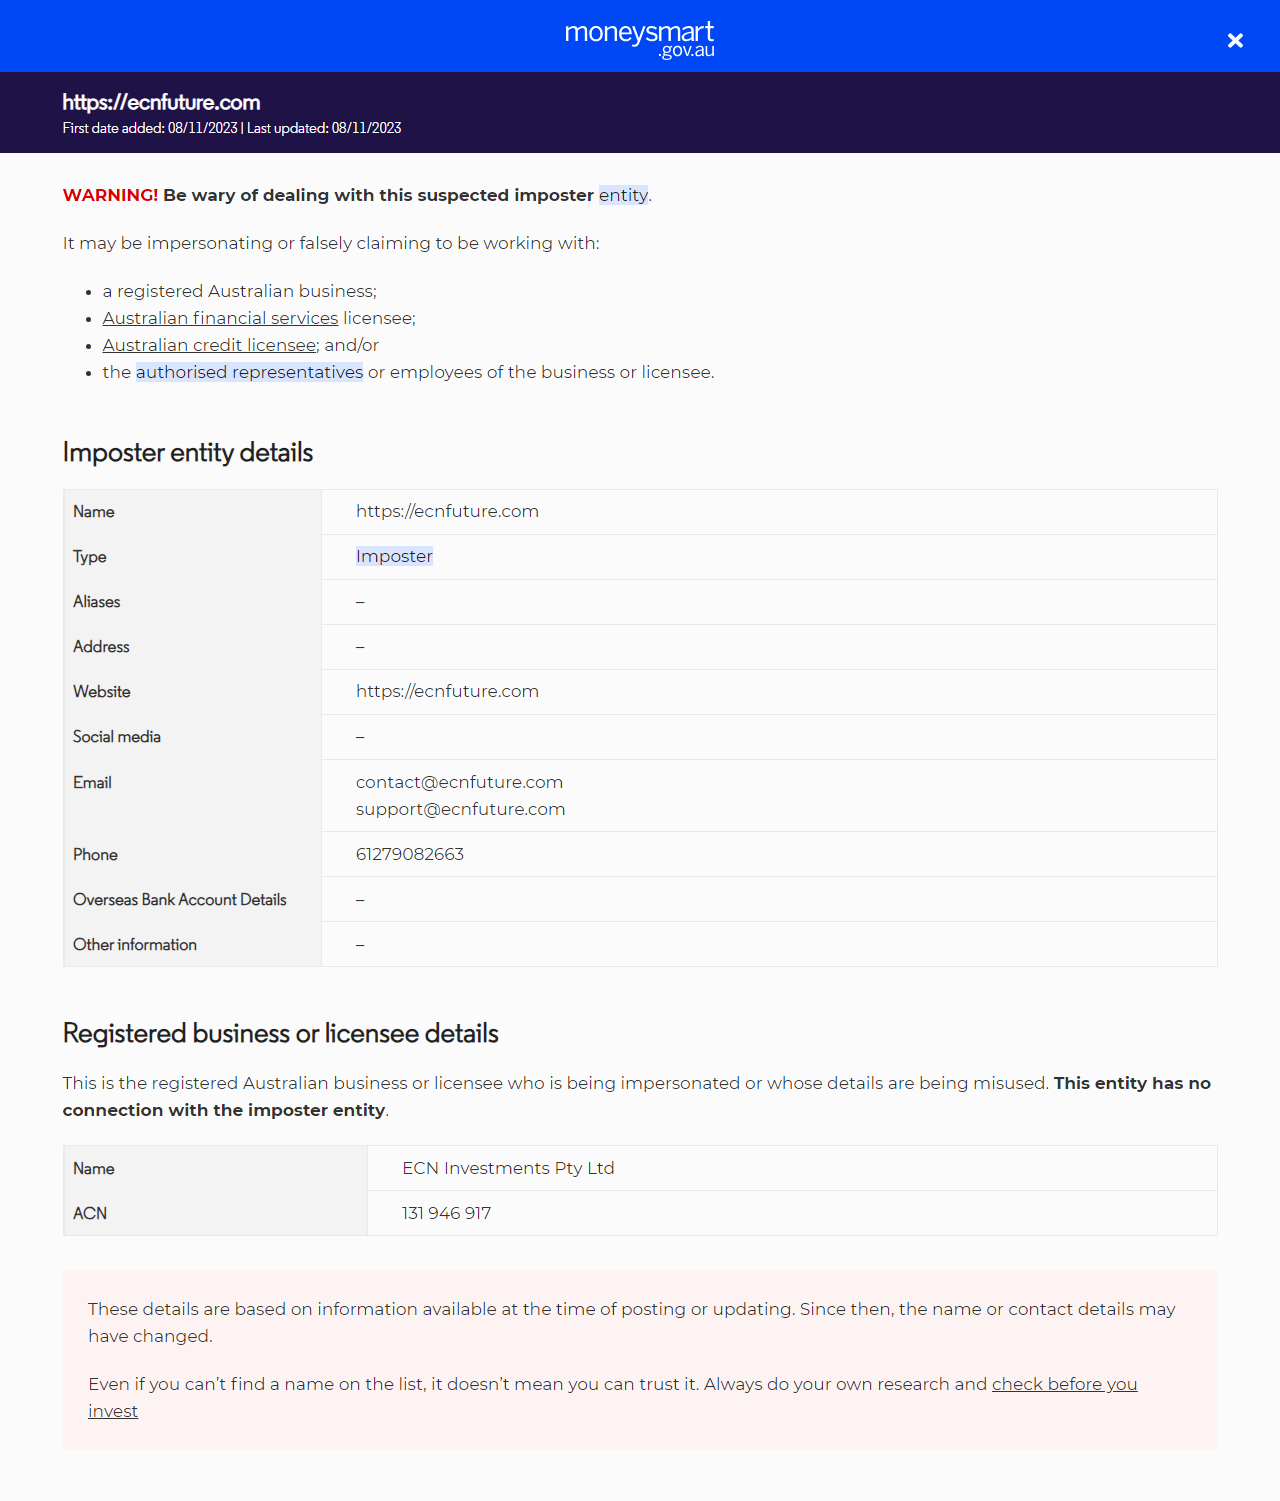
Task: Click 'Registered business or licensee details' heading
Action: coord(280,1033)
